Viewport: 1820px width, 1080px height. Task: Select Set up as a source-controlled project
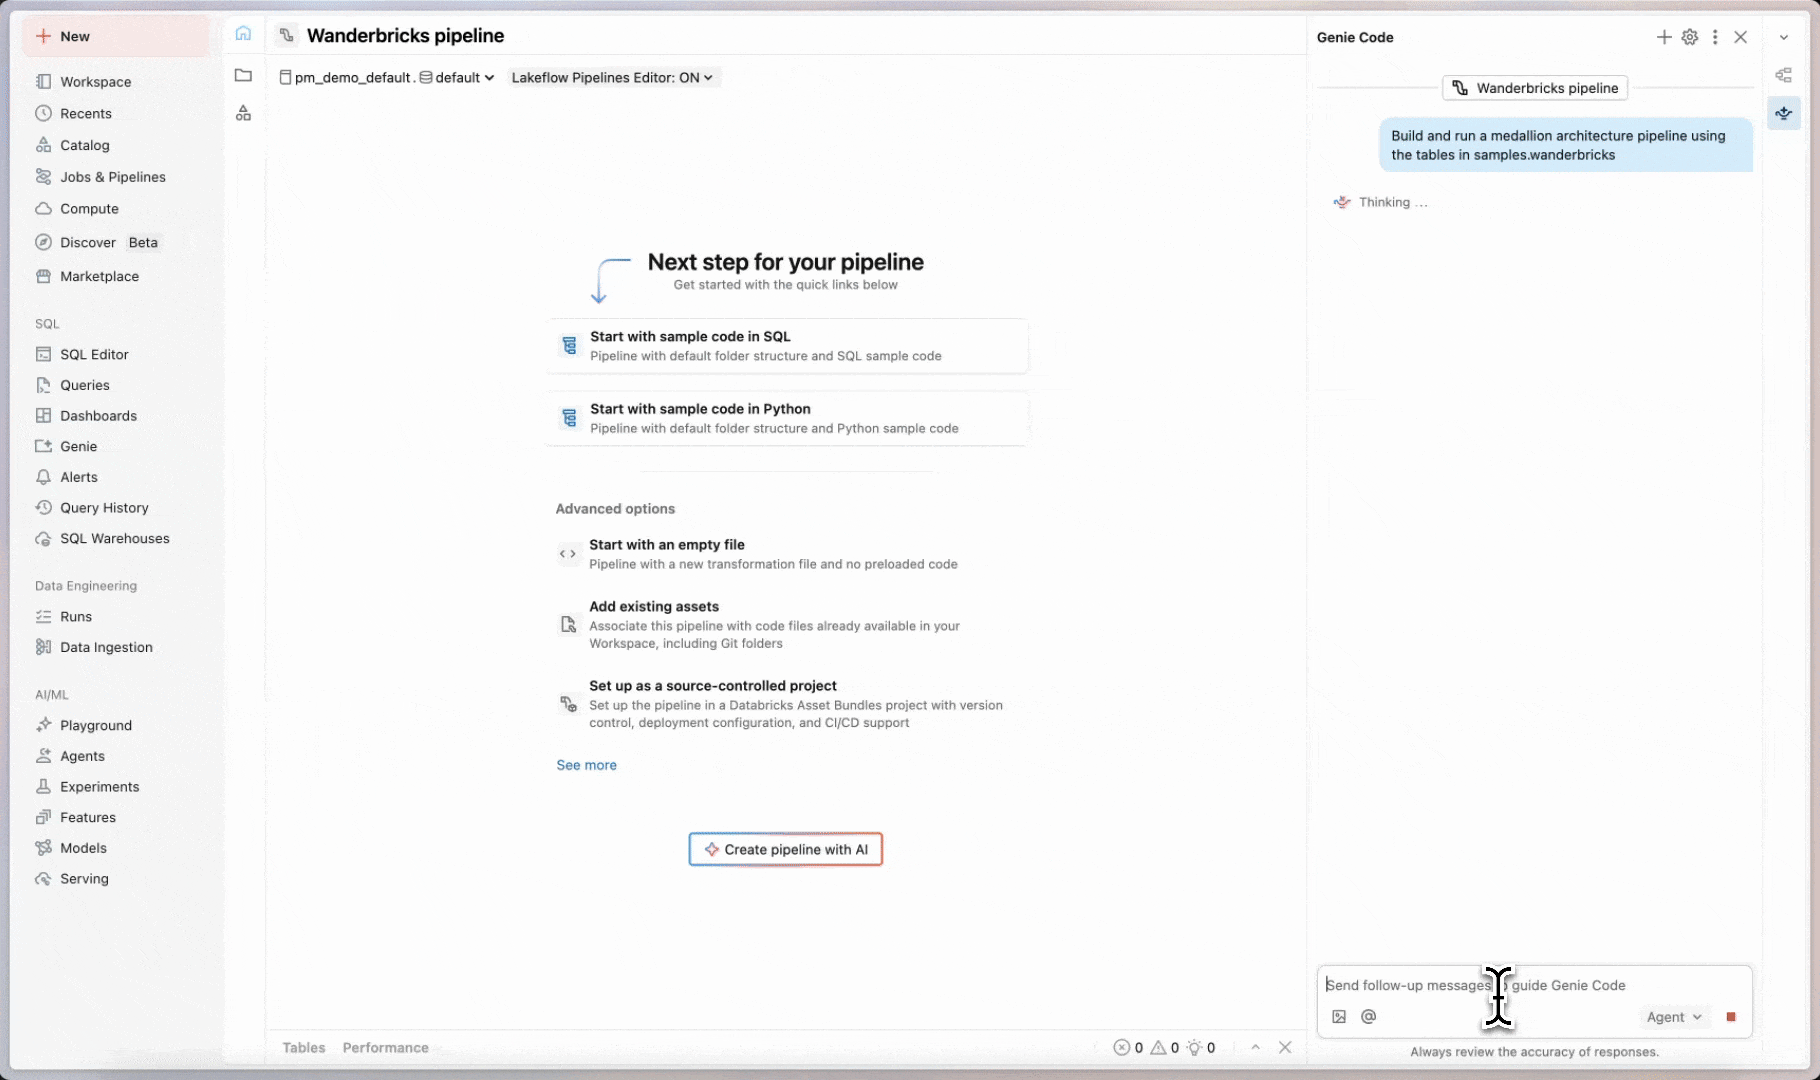click(788, 704)
